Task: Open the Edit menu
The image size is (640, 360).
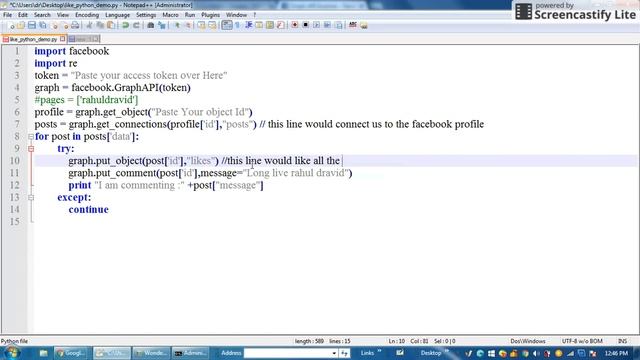Action: pyautogui.click(x=23, y=15)
